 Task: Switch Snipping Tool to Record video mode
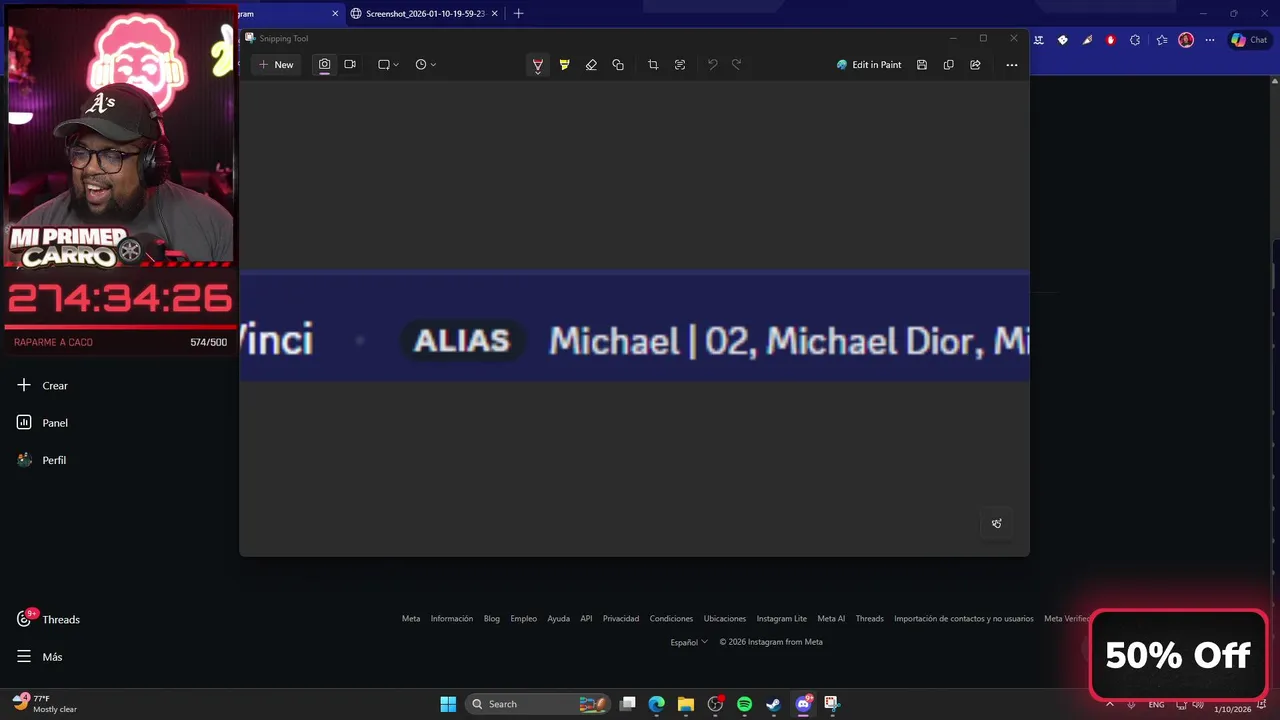(x=350, y=65)
